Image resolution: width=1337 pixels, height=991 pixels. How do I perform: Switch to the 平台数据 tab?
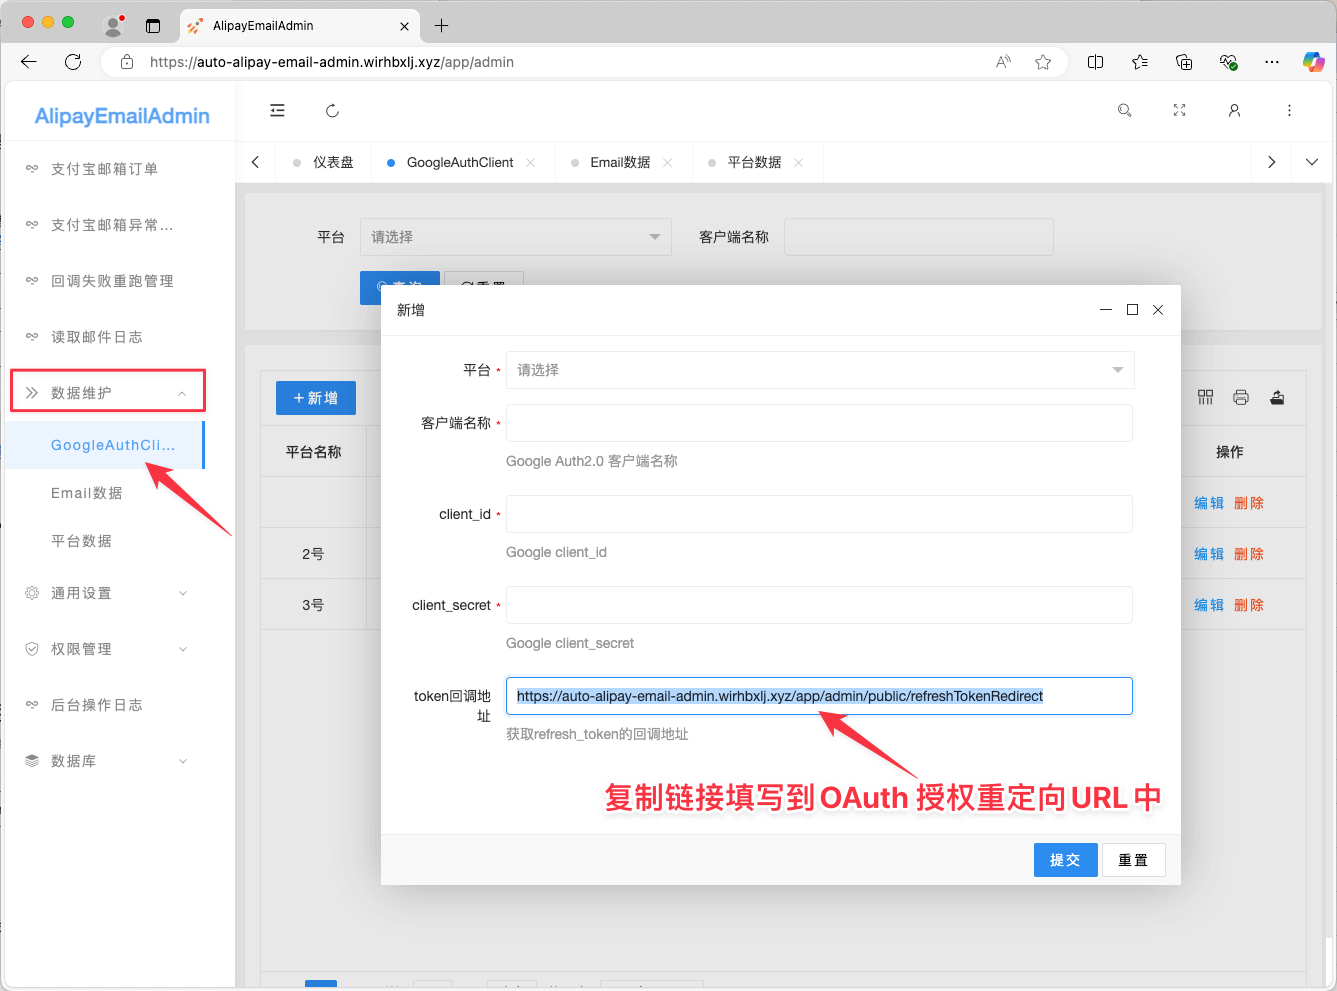[x=754, y=162]
